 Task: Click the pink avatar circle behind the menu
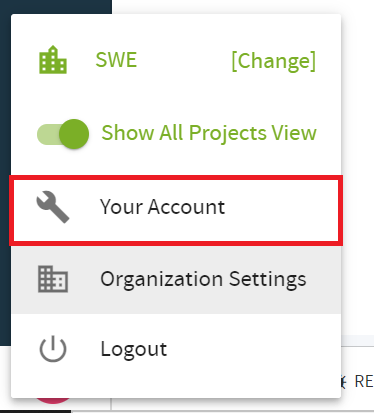(x=53, y=400)
